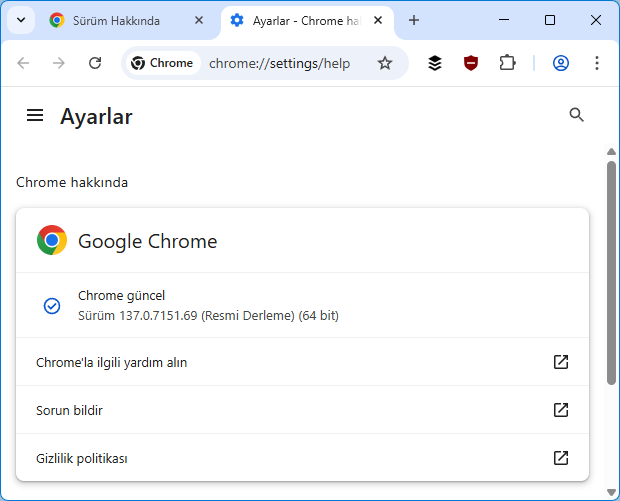
Task: Click the page scrollbar thumb
Action: pos(611,273)
